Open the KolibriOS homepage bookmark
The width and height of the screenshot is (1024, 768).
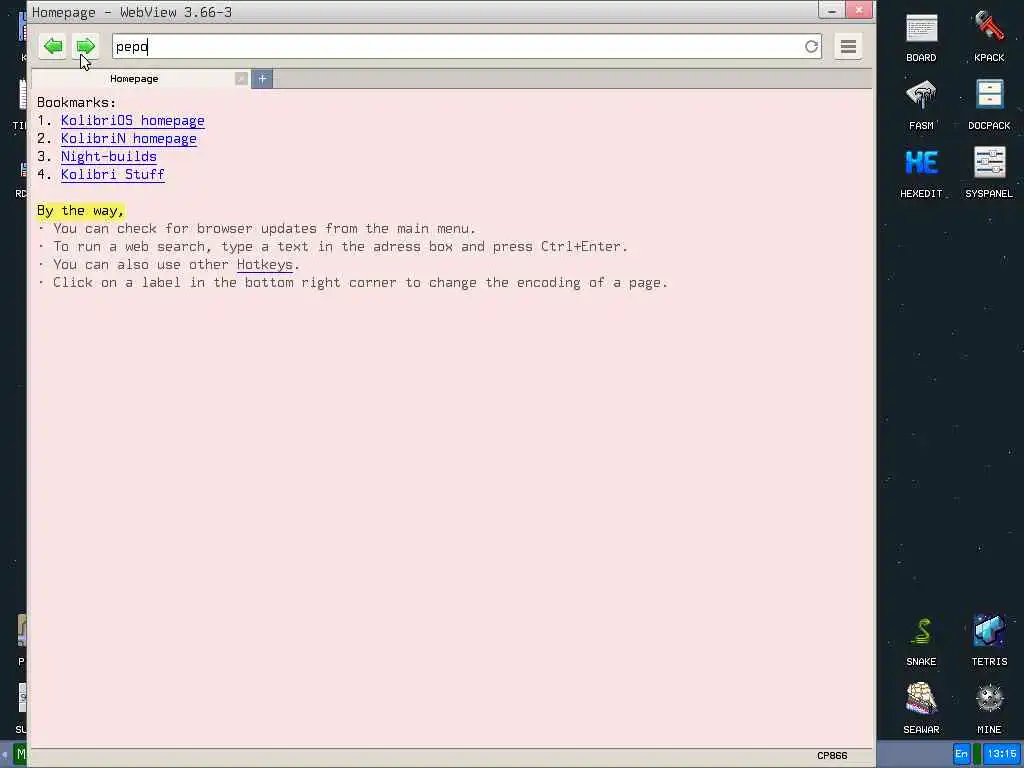[x=133, y=121]
